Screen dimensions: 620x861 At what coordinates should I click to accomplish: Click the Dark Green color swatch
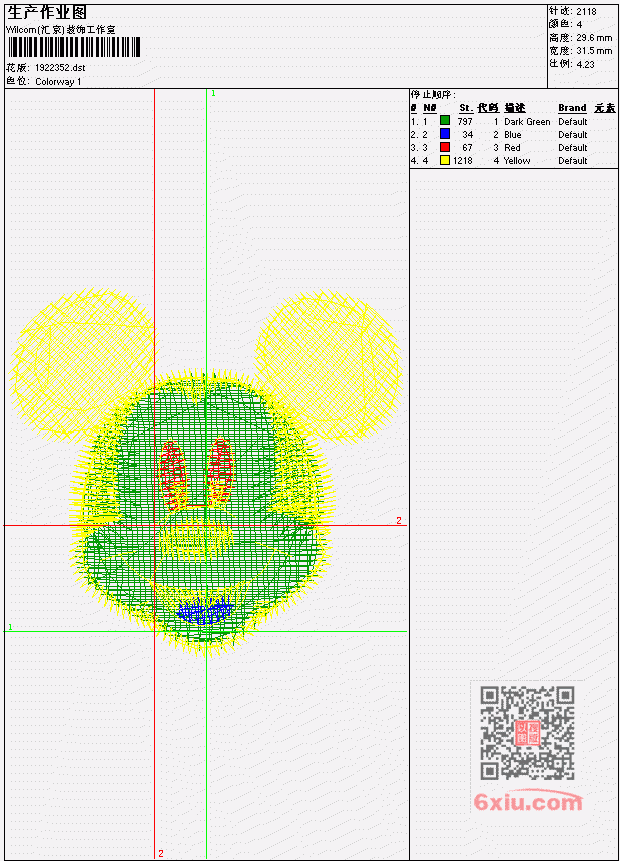coord(445,121)
